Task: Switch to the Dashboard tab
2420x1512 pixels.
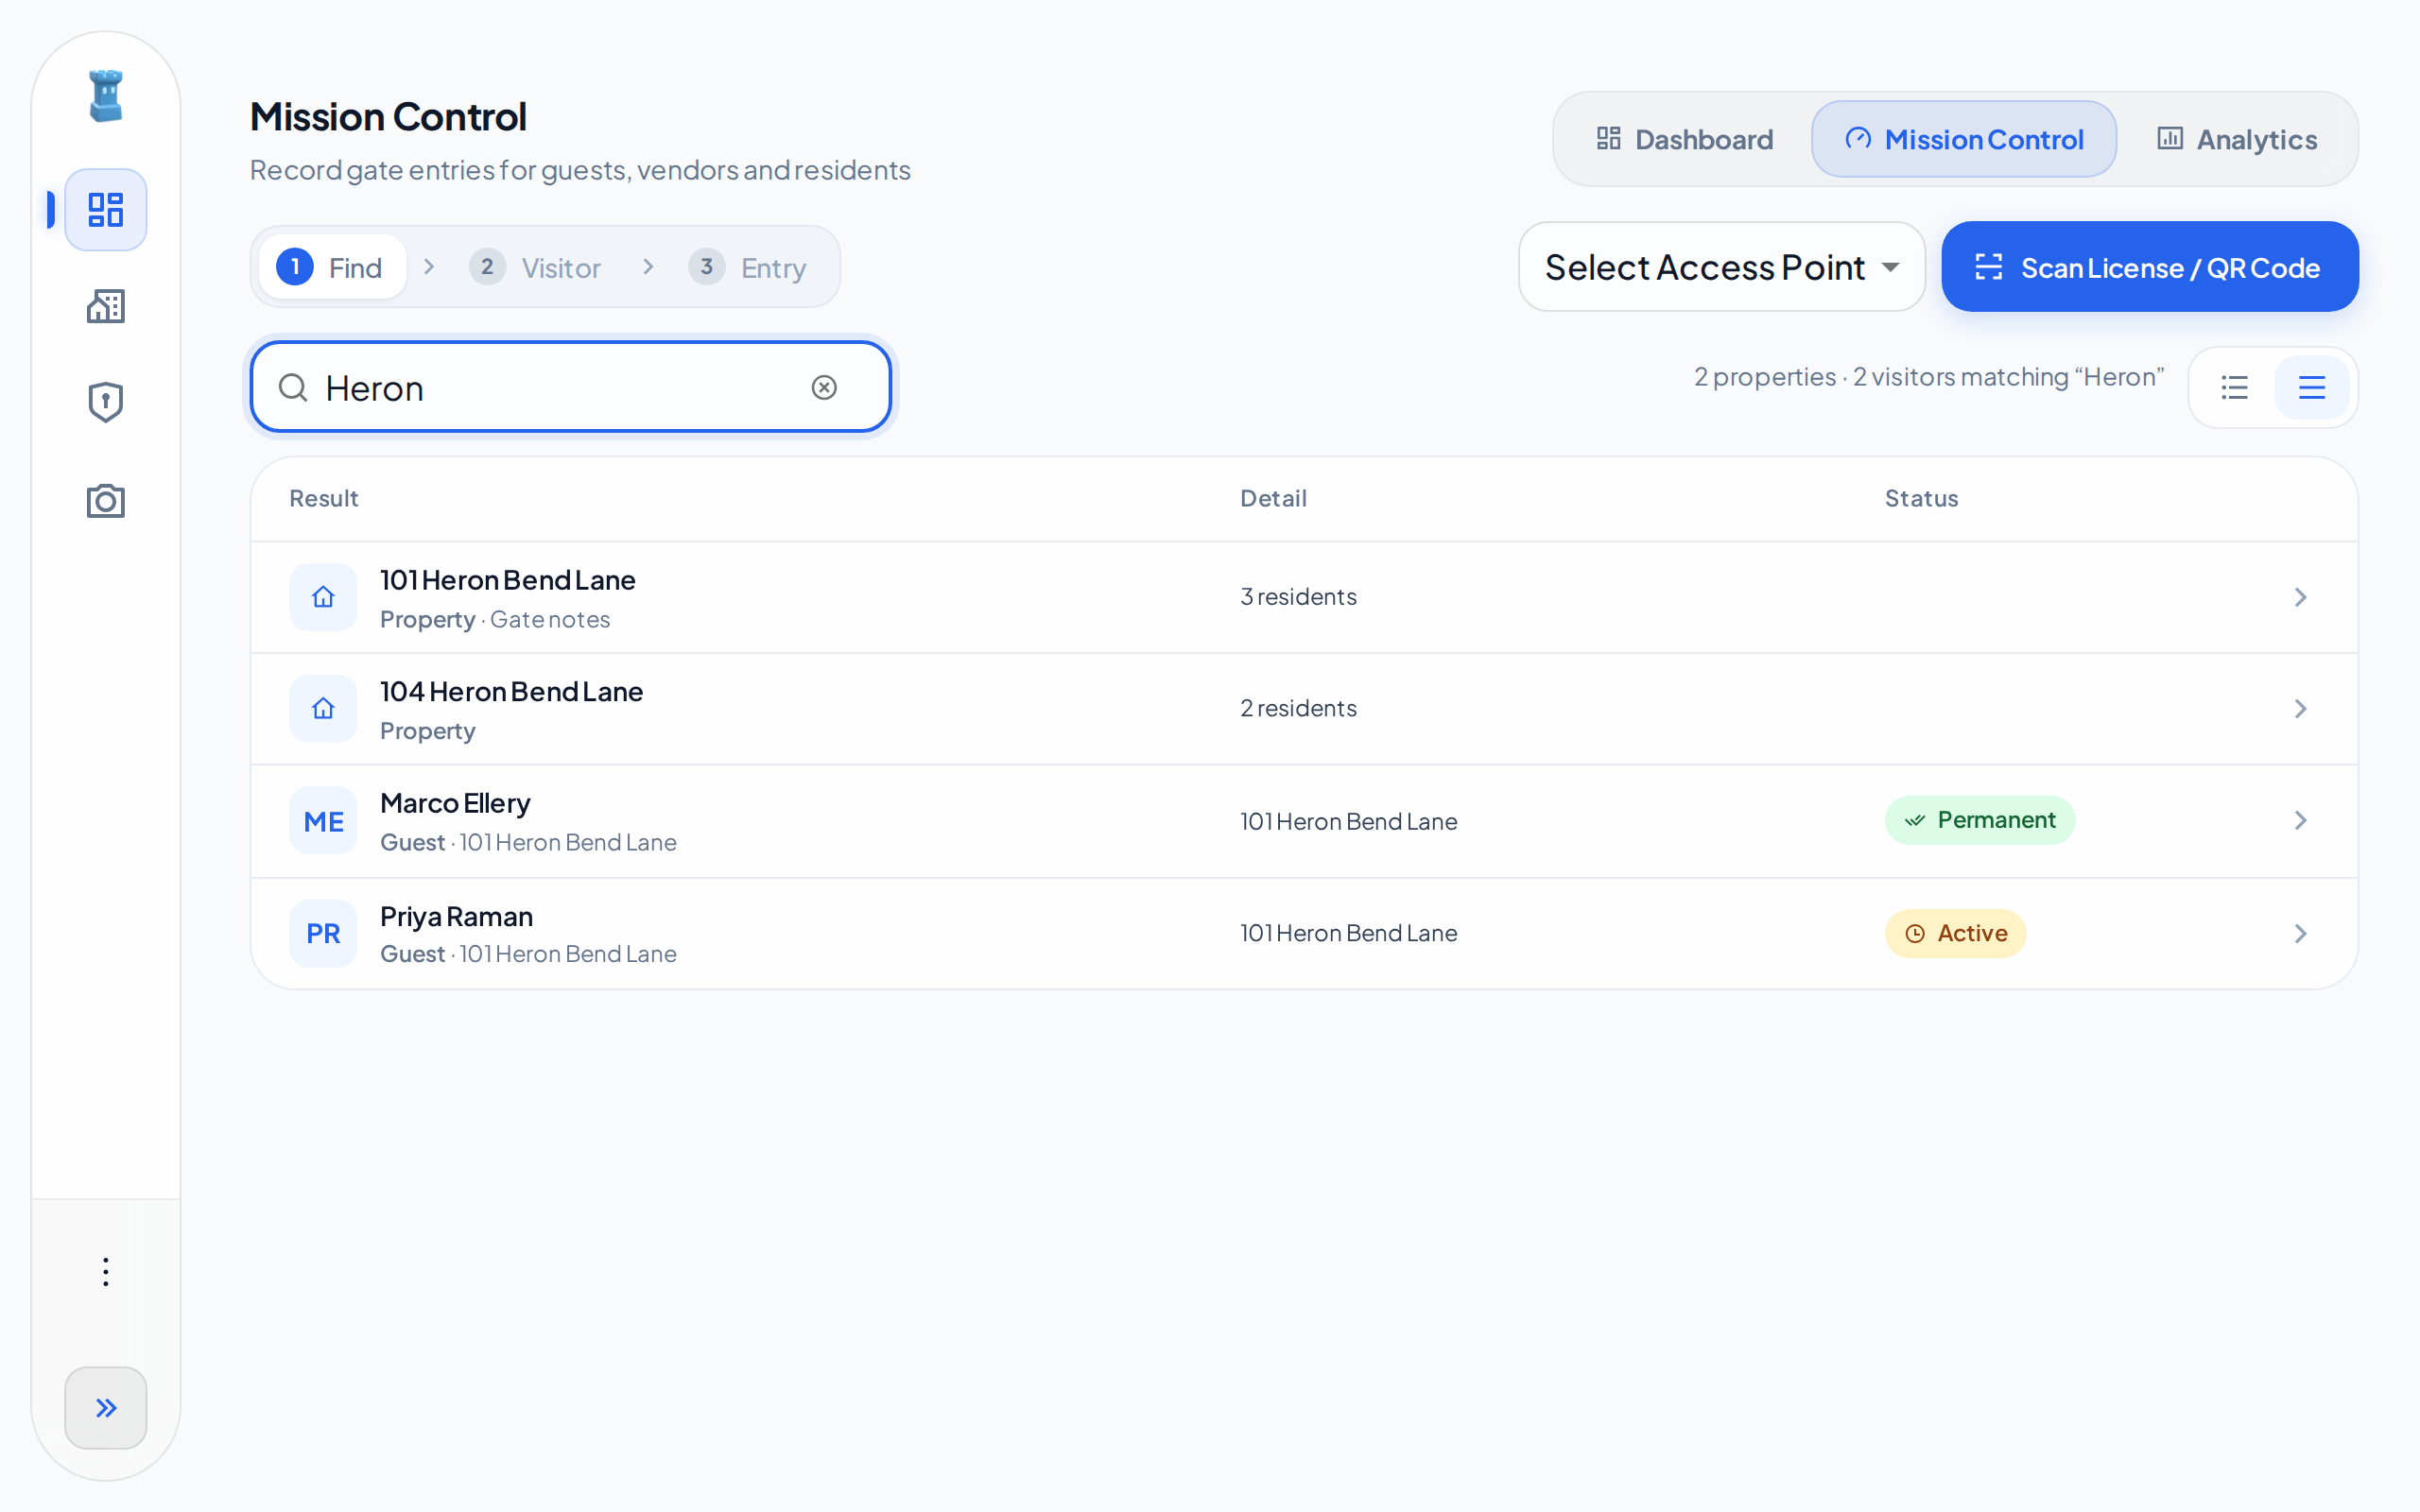Action: (1684, 139)
